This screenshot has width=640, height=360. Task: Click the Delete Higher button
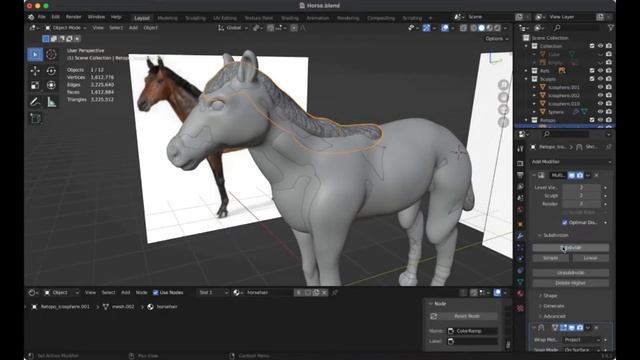[x=571, y=283]
